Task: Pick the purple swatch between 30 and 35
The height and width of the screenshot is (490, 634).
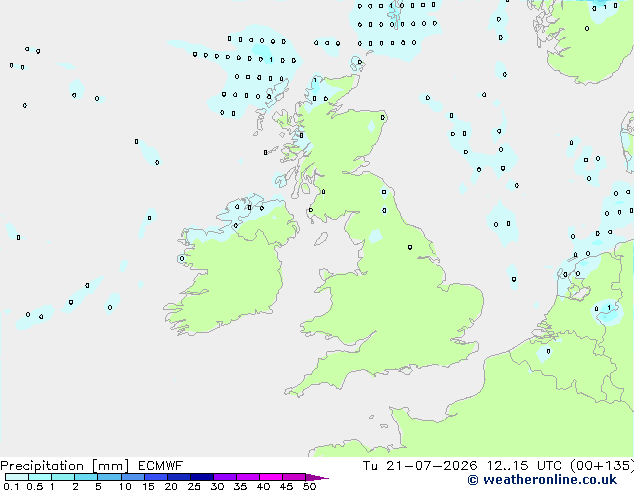Action: (x=225, y=477)
